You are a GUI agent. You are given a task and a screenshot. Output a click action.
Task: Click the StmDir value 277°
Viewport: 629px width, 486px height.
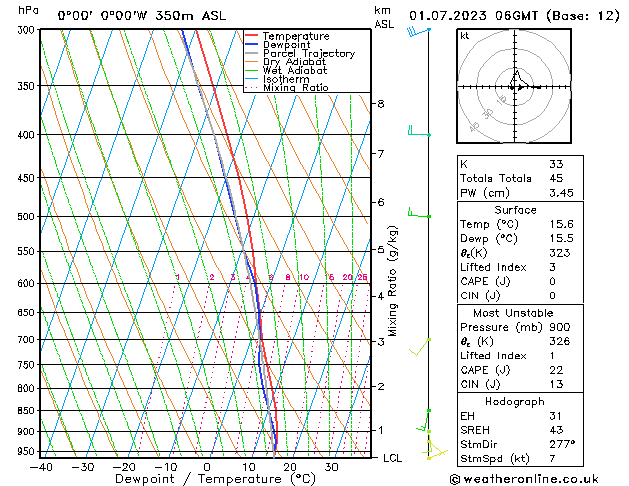557,444
